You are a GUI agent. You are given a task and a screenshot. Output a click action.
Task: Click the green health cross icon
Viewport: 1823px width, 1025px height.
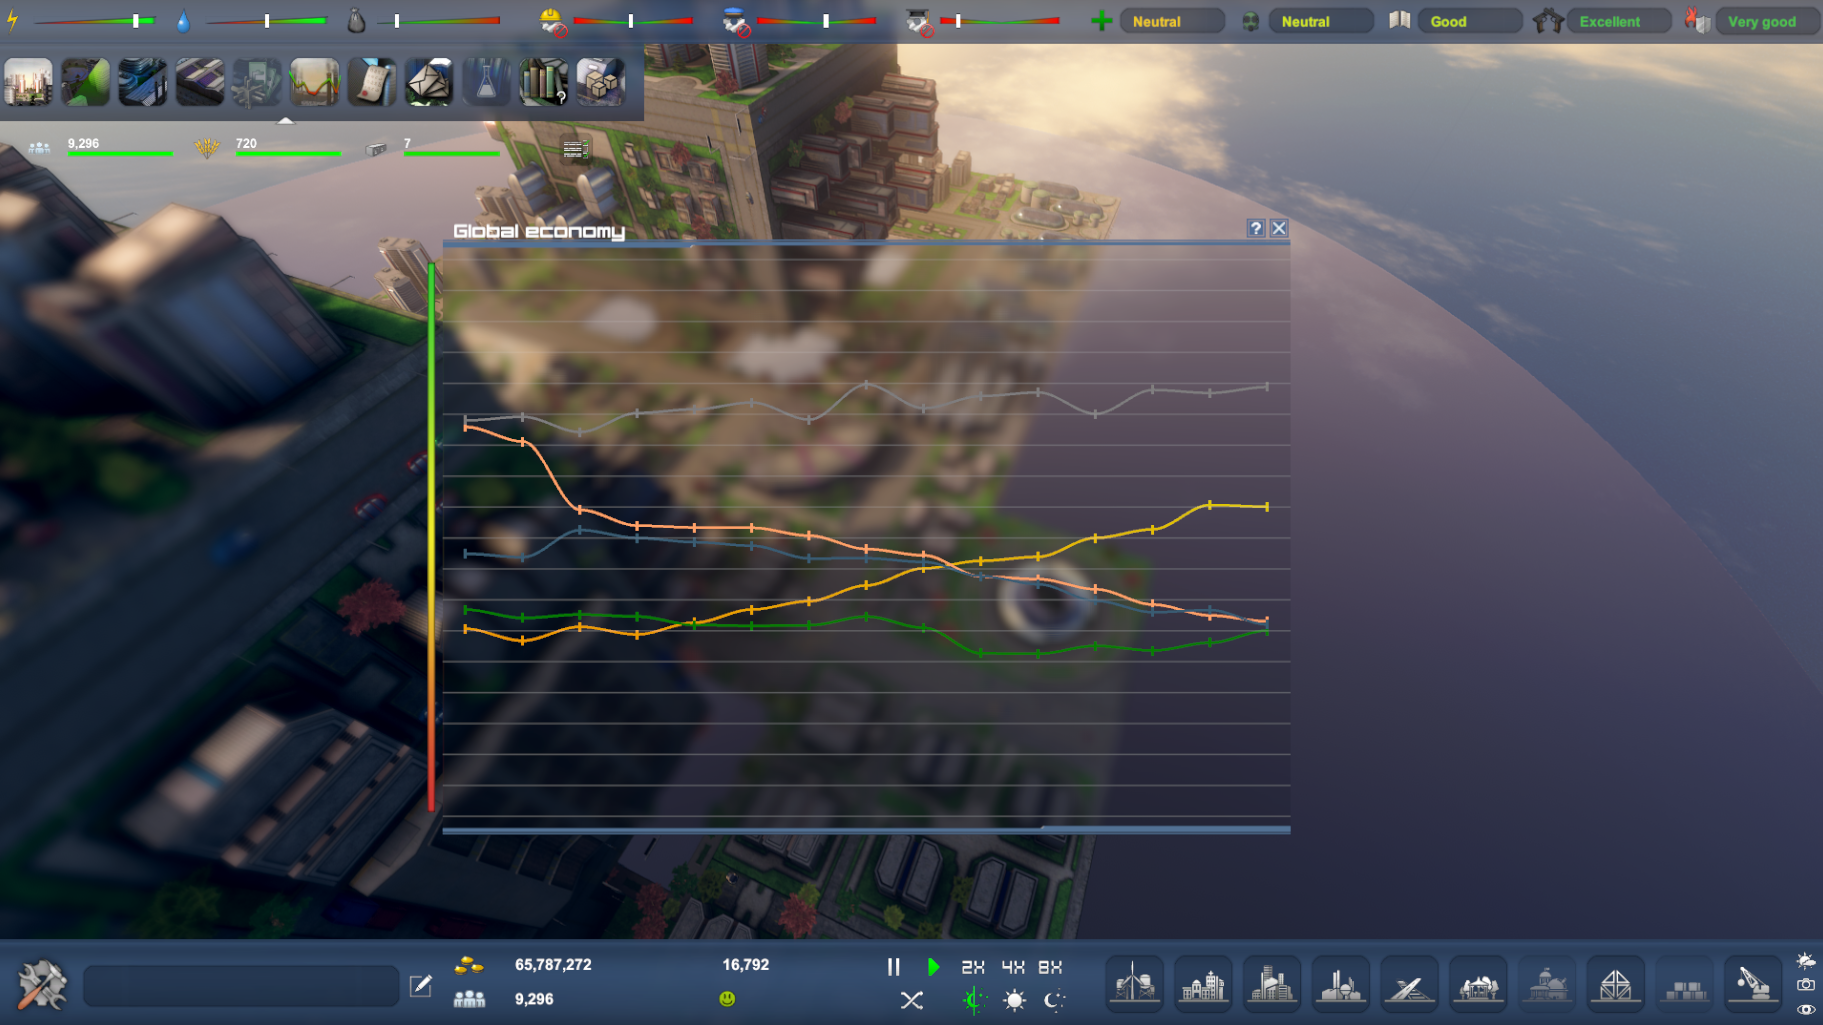click(1101, 21)
